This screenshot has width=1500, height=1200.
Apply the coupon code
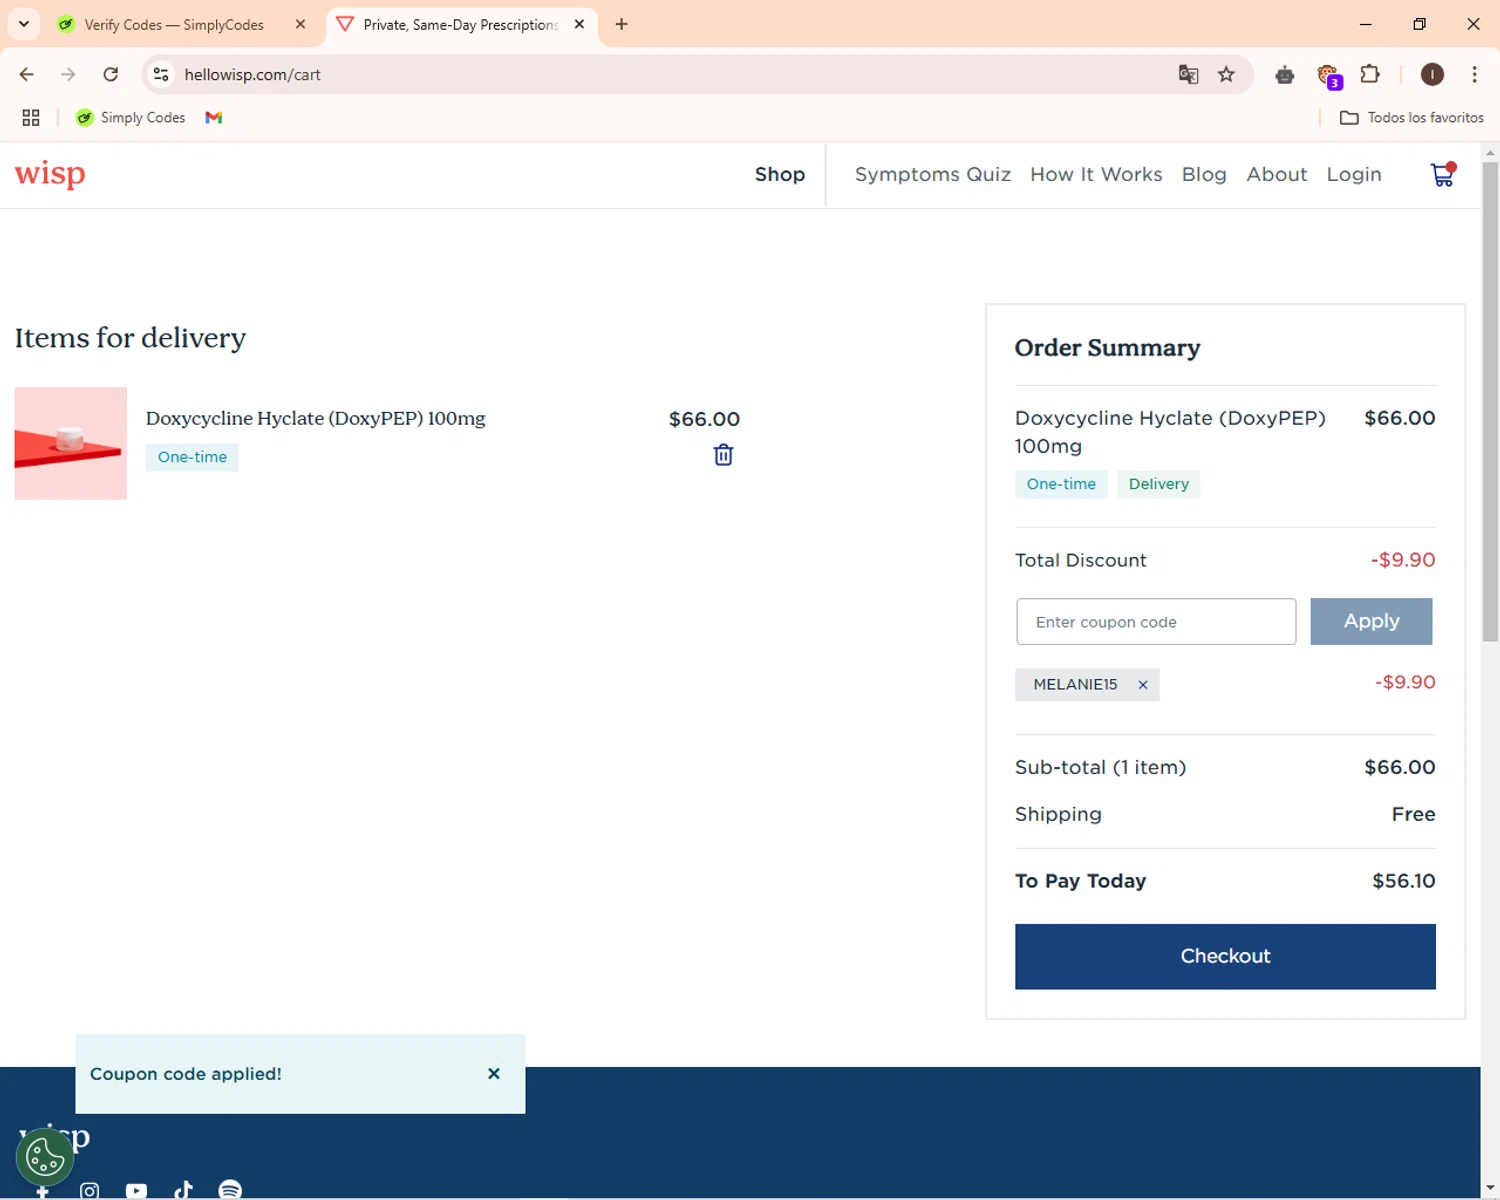click(1371, 621)
